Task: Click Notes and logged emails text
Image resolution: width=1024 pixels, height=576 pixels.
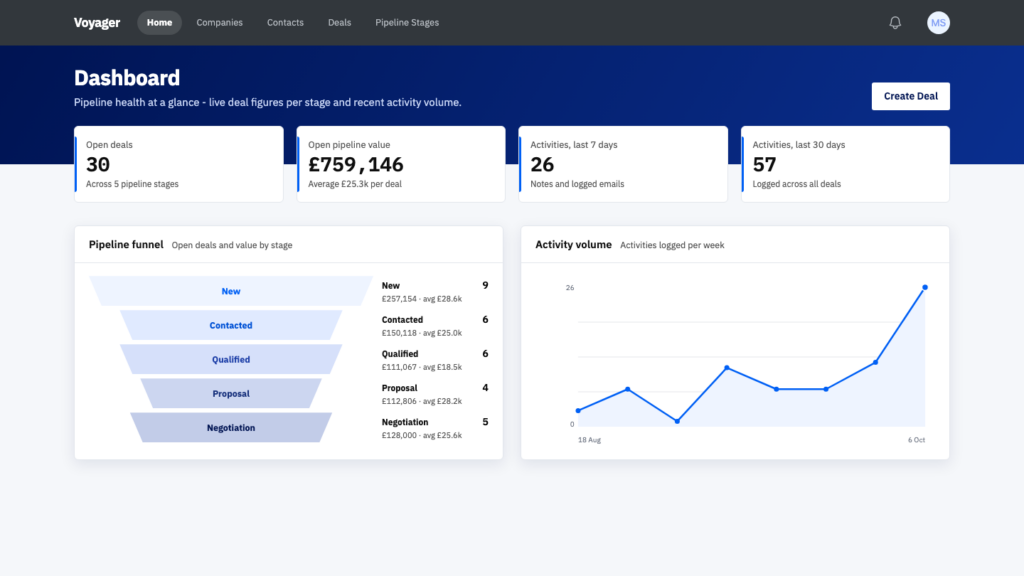Action: 577,184
